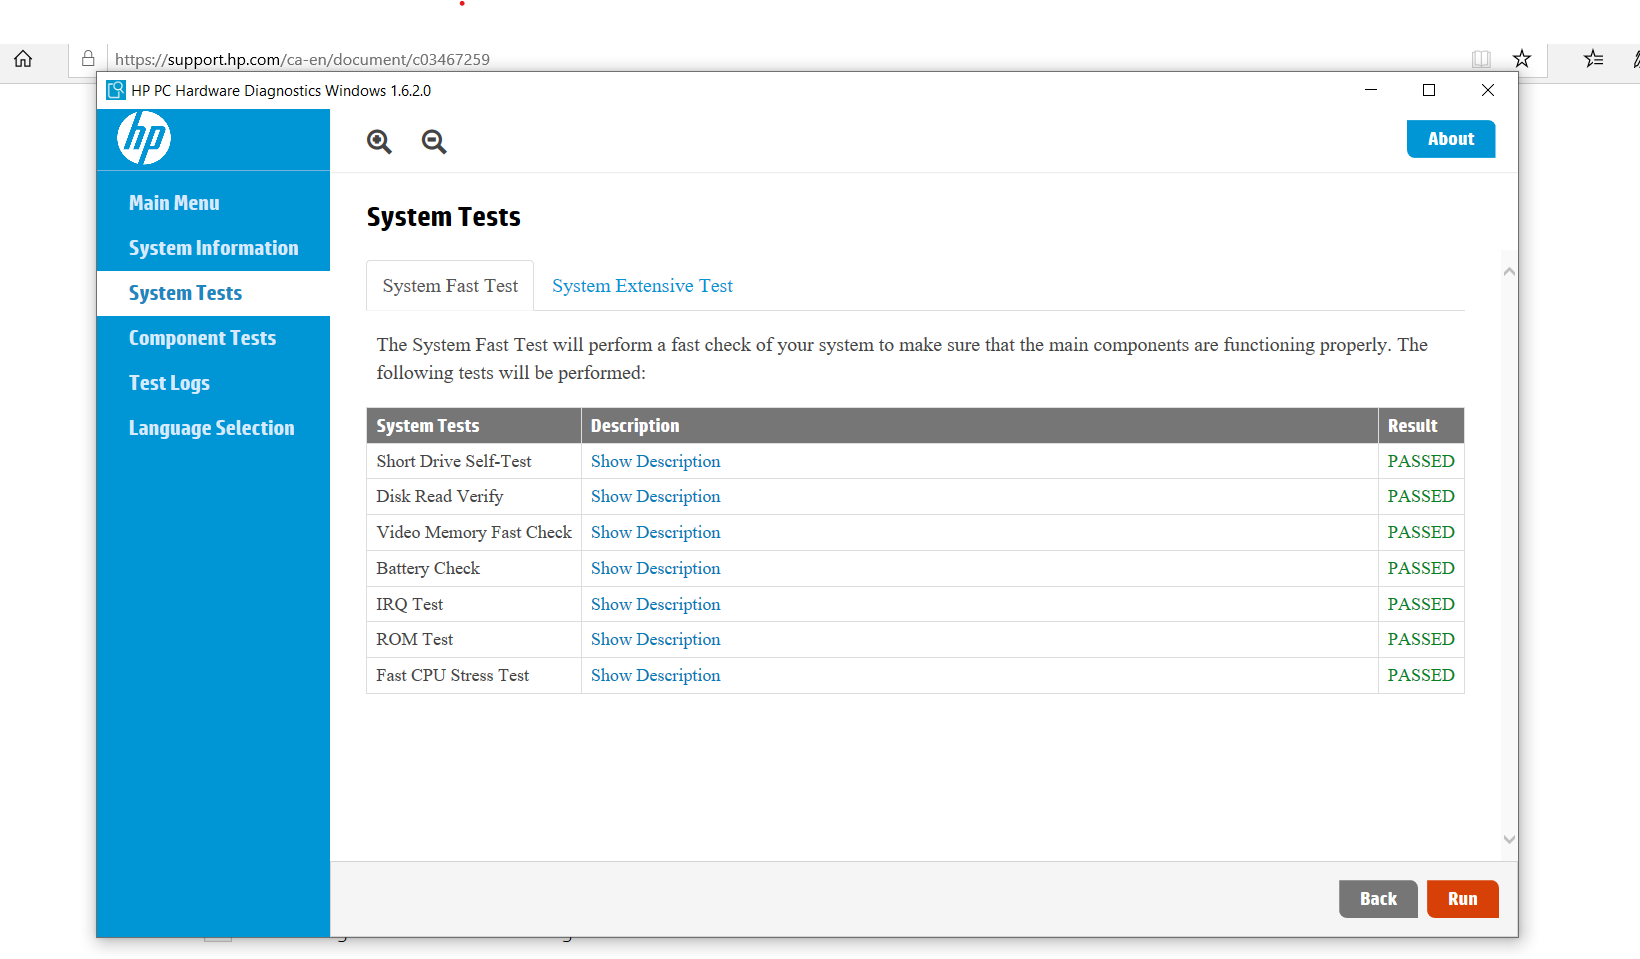Switch to System Extensive Test tab
The image size is (1640, 959).
(x=642, y=286)
